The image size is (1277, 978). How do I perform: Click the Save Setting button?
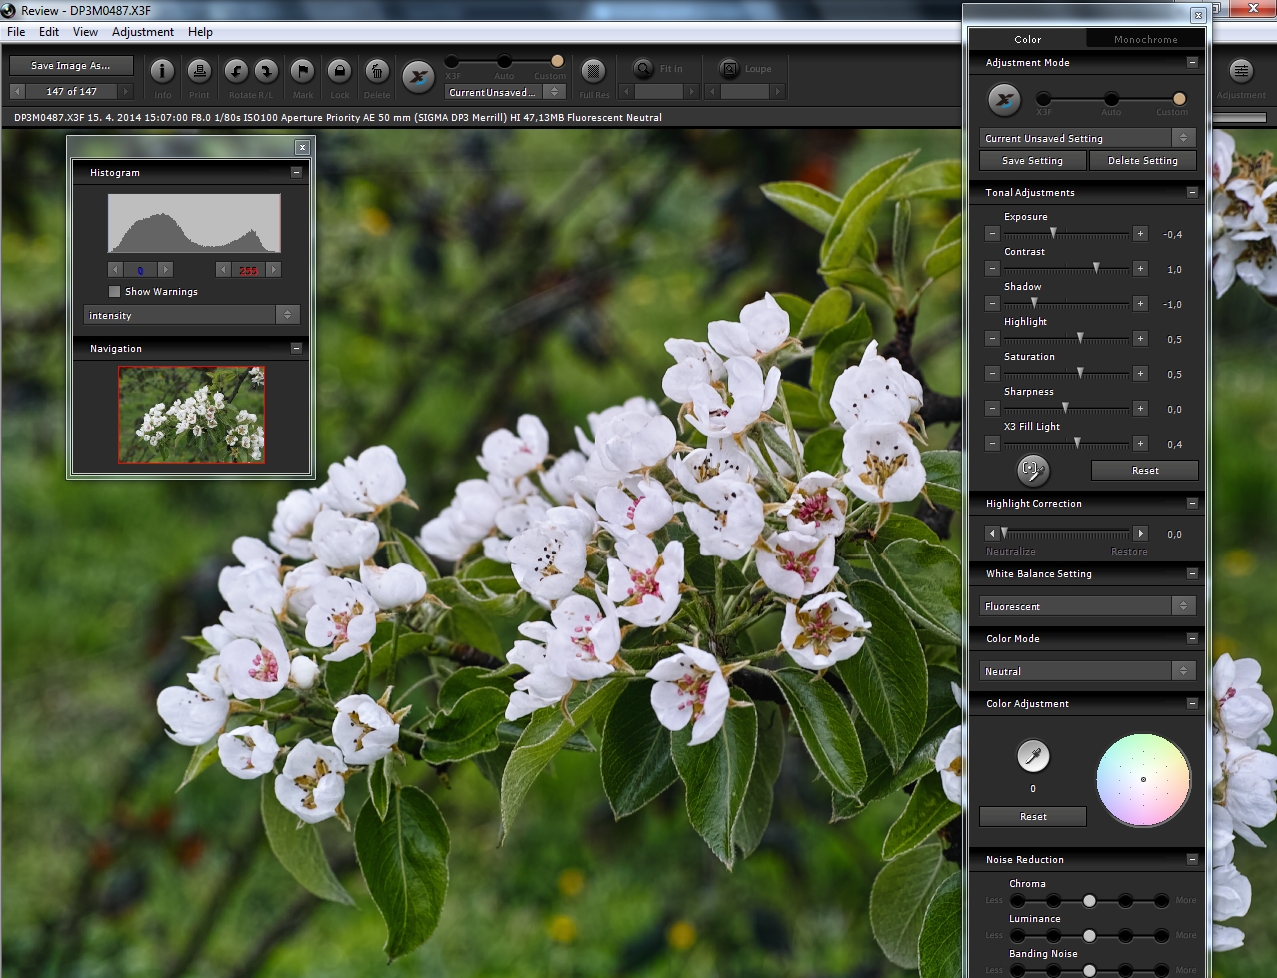[x=1032, y=160]
